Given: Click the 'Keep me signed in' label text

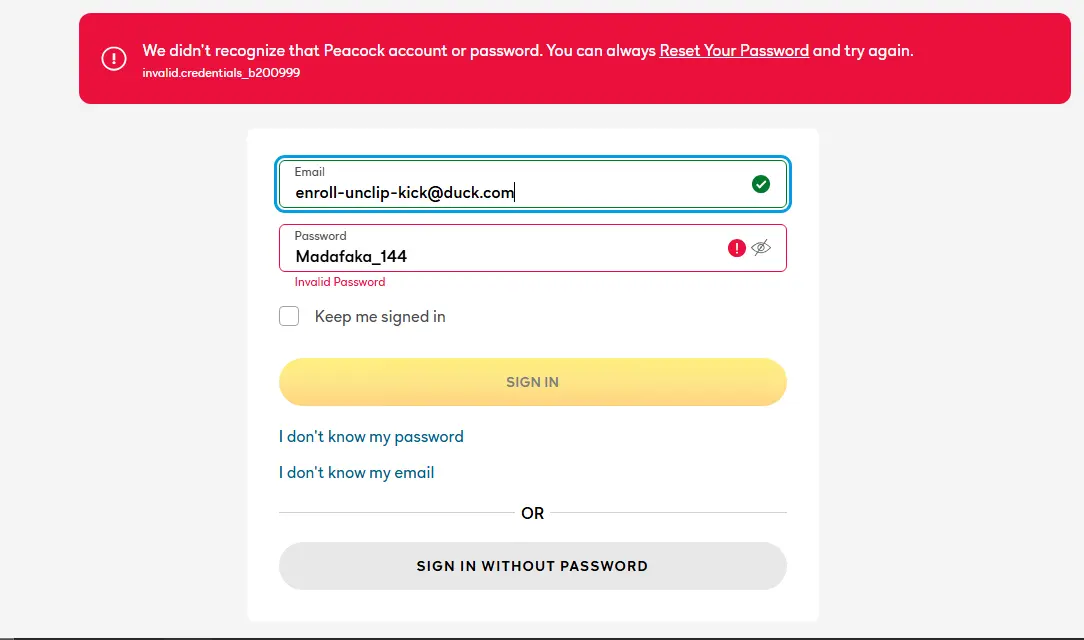Looking at the screenshot, I should point(380,317).
